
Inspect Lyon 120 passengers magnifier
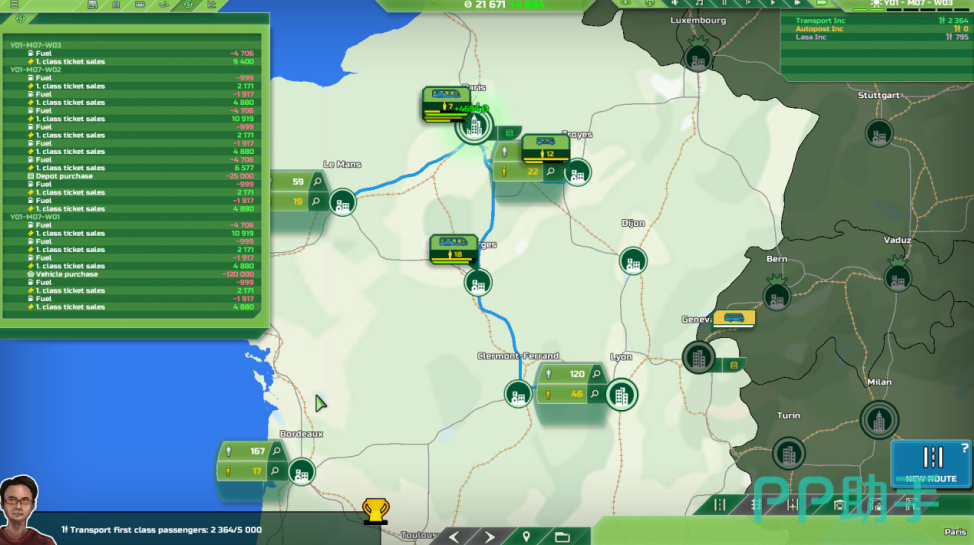(x=596, y=373)
